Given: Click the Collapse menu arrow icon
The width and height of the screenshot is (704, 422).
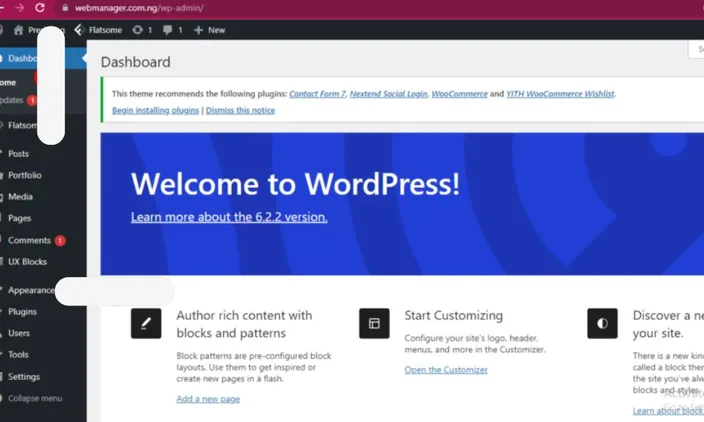Looking at the screenshot, I should coord(2,398).
